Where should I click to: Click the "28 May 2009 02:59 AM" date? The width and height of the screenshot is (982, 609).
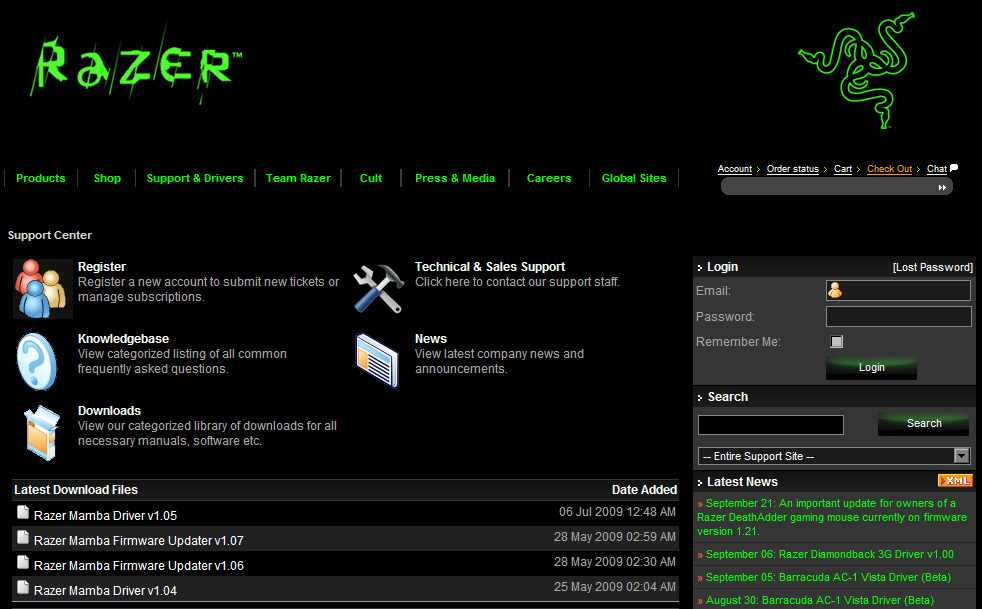[614, 537]
